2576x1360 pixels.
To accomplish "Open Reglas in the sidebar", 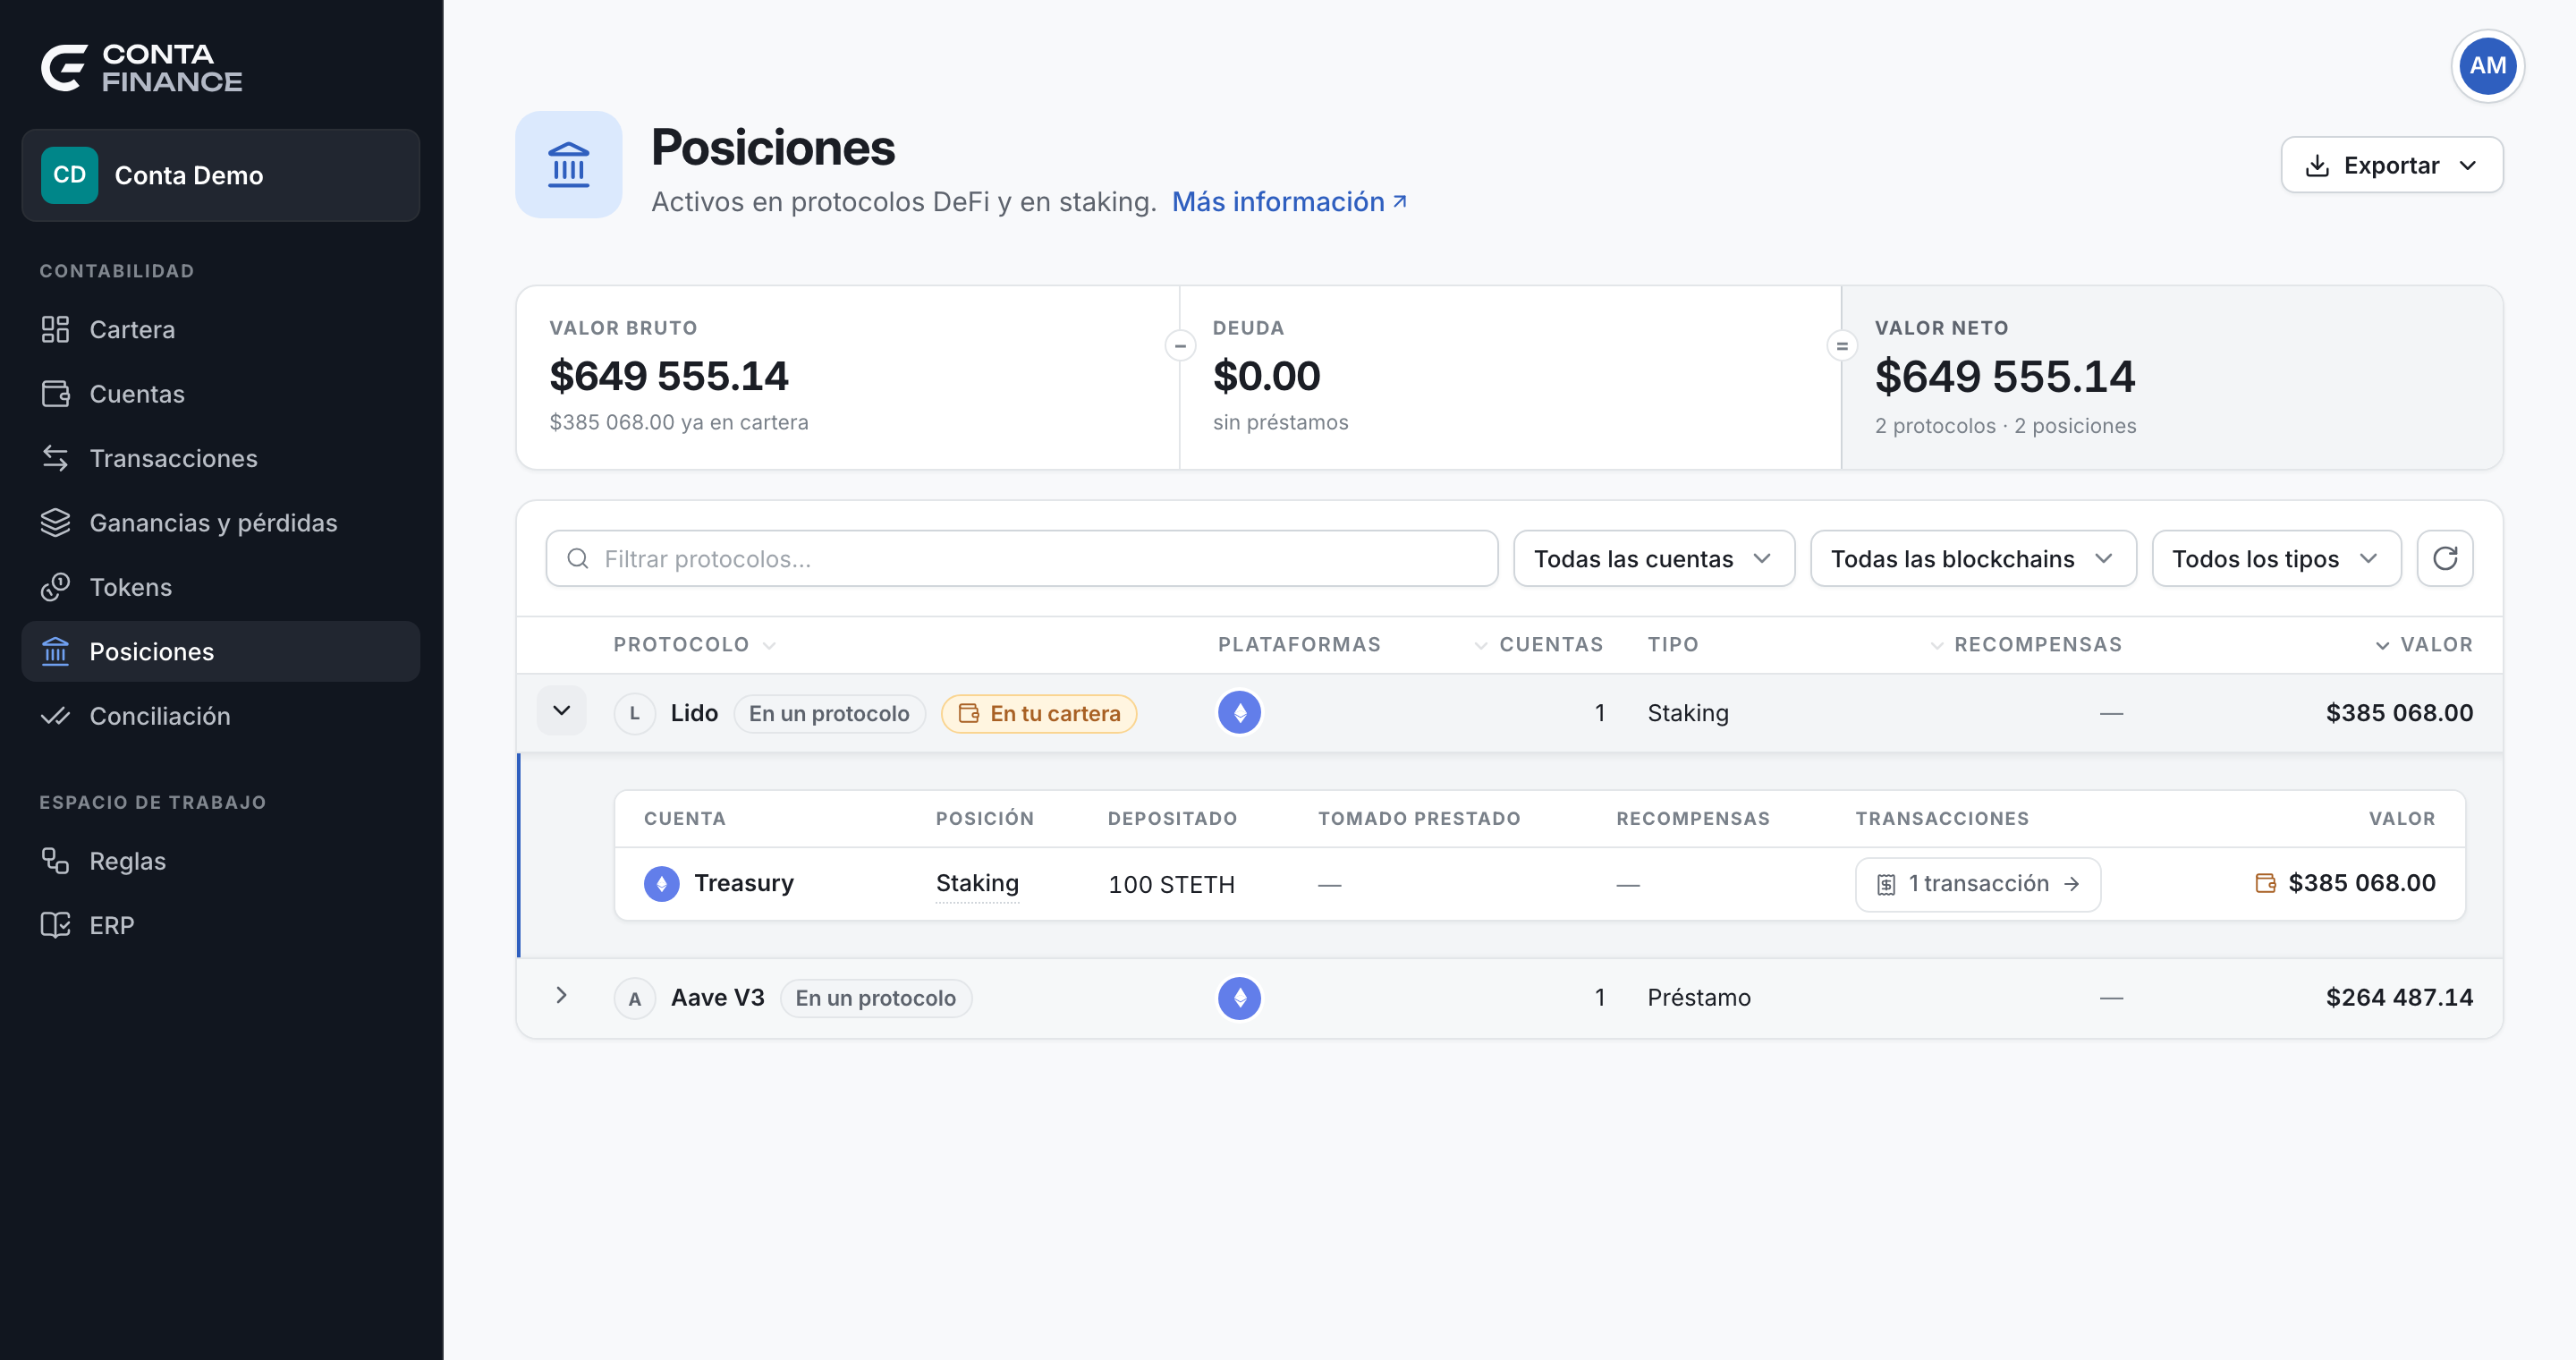I will click(220, 861).
